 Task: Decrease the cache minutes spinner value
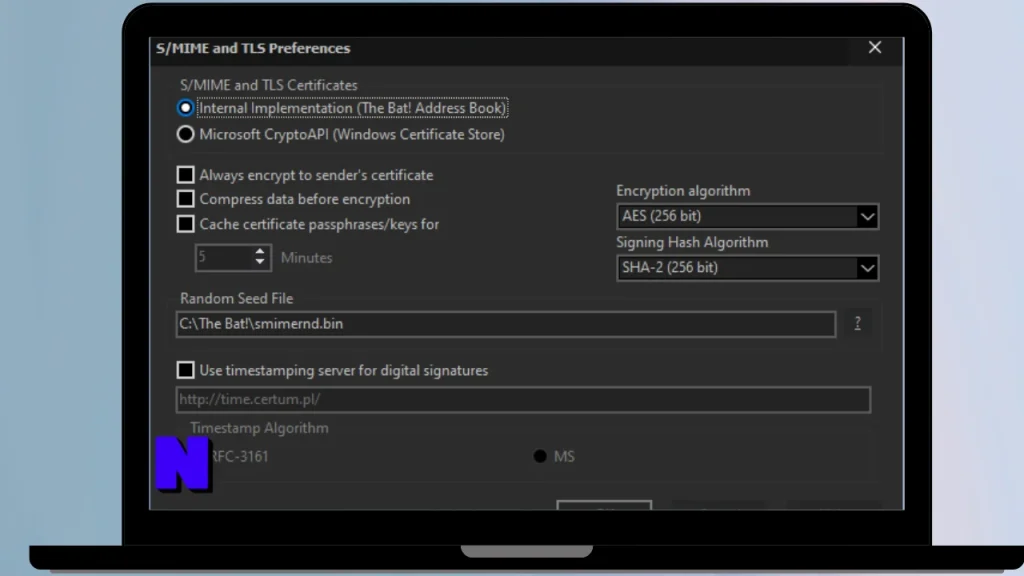260,262
